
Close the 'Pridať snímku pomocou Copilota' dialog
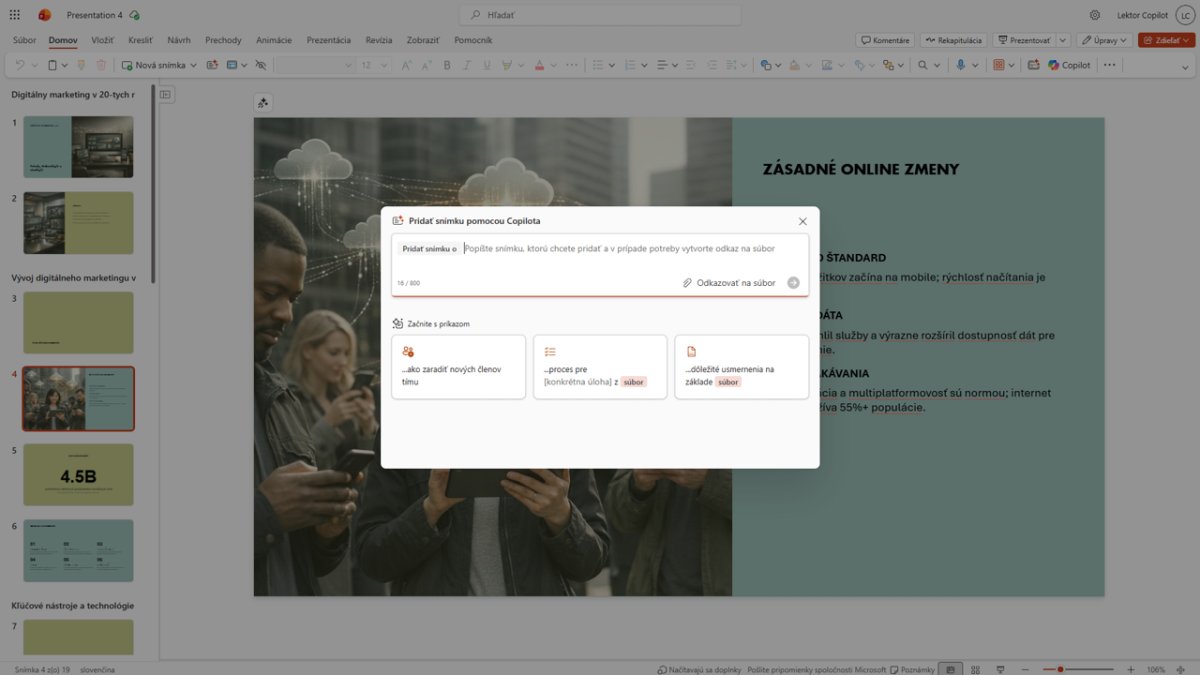click(x=802, y=221)
